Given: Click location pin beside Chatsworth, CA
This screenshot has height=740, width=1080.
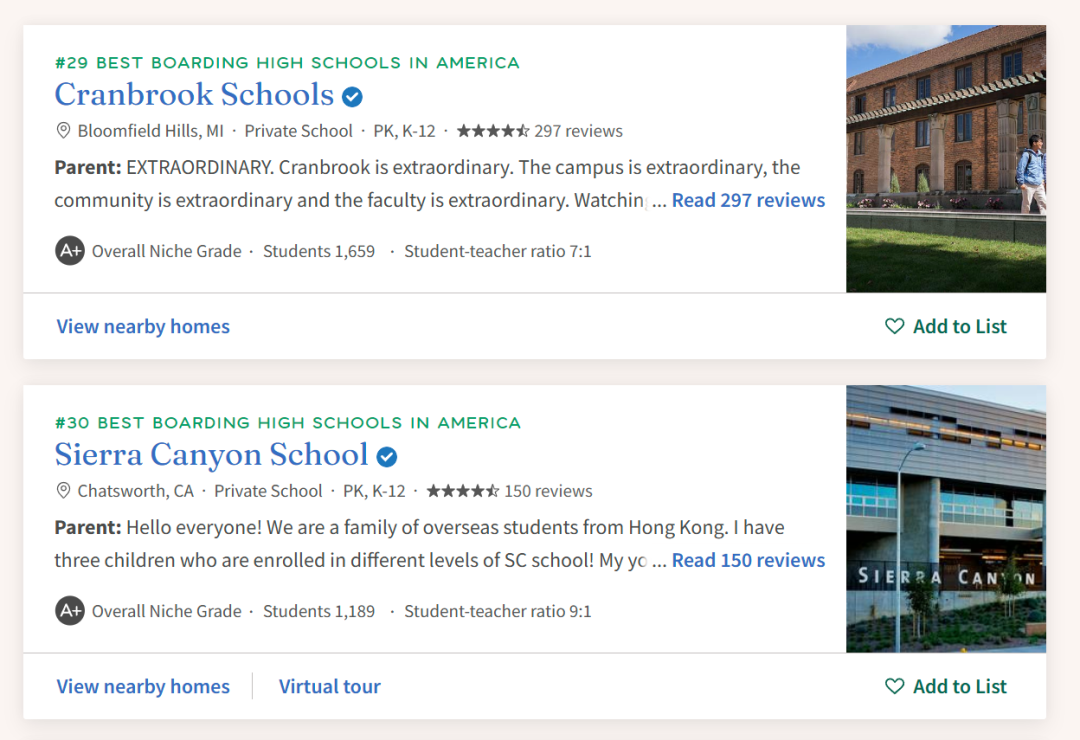Looking at the screenshot, I should (63, 491).
